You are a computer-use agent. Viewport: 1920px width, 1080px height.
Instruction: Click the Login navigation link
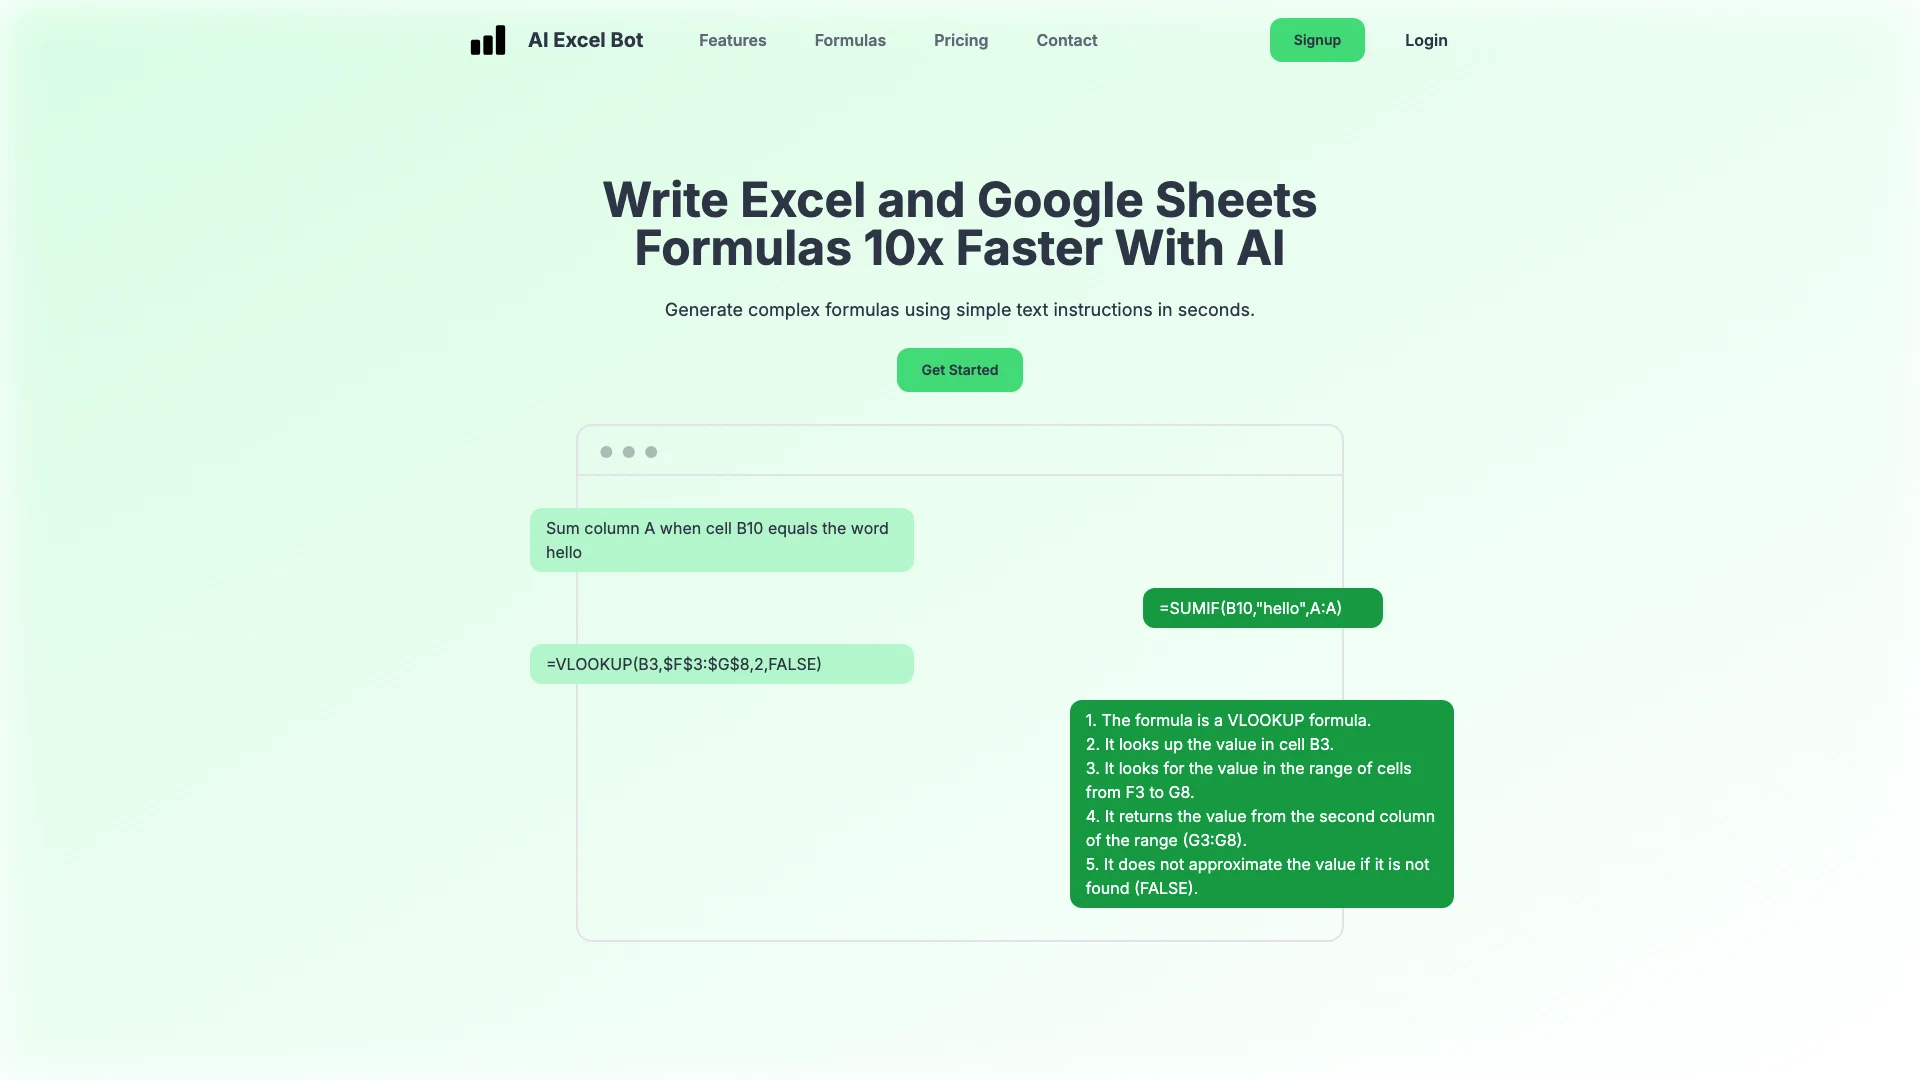click(1424, 40)
